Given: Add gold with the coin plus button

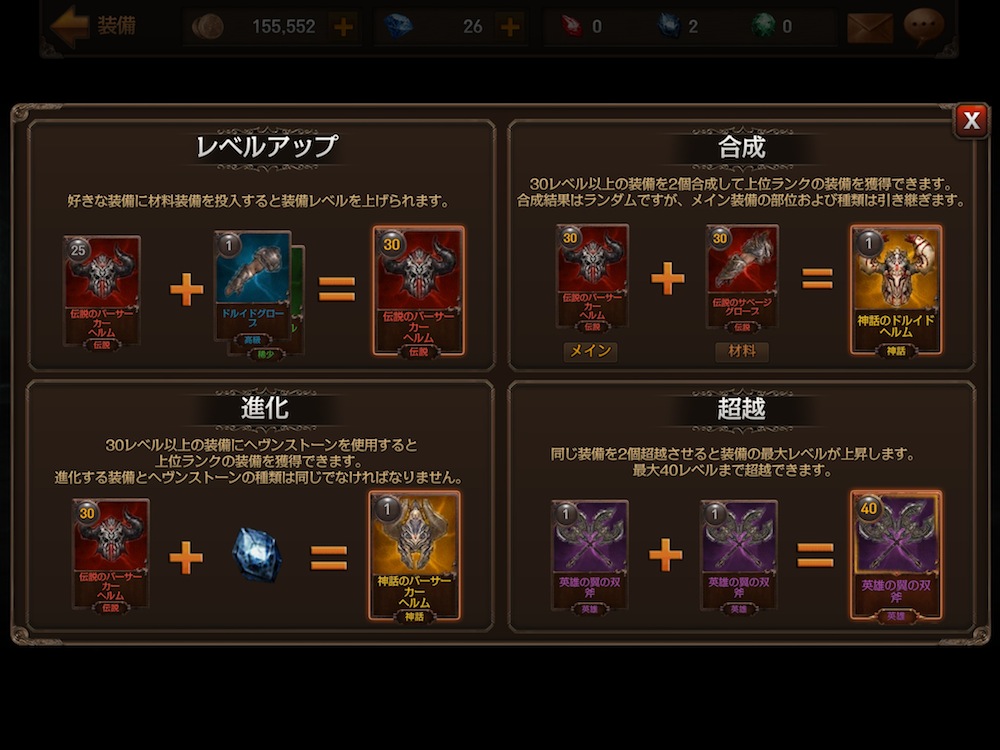Looking at the screenshot, I should point(344,27).
